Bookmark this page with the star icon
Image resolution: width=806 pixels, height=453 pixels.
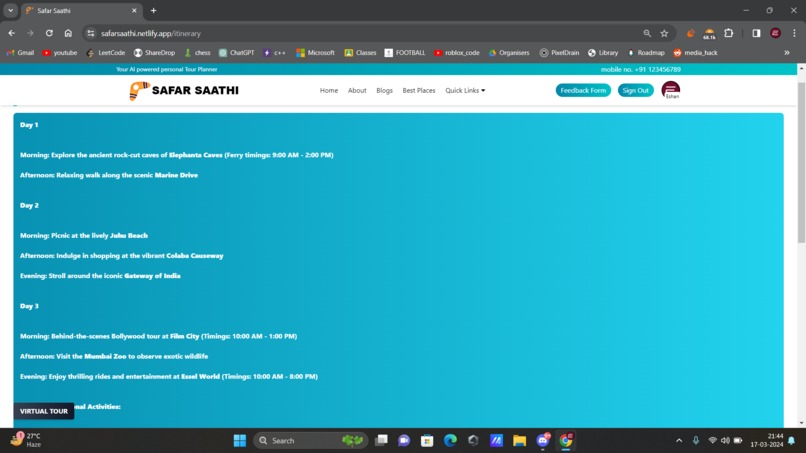tap(664, 33)
